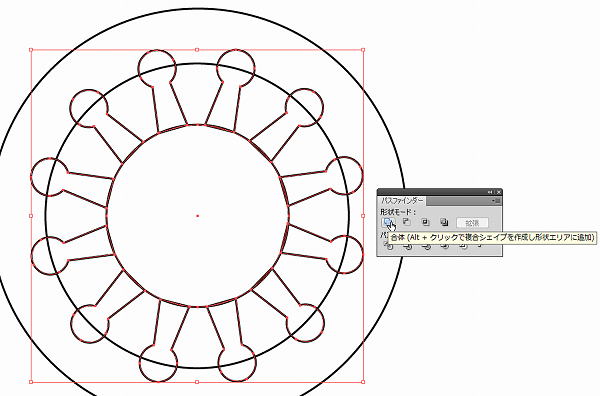600x396 pixels.
Task: Click the Trim pathfinder icon
Action: click(x=408, y=247)
